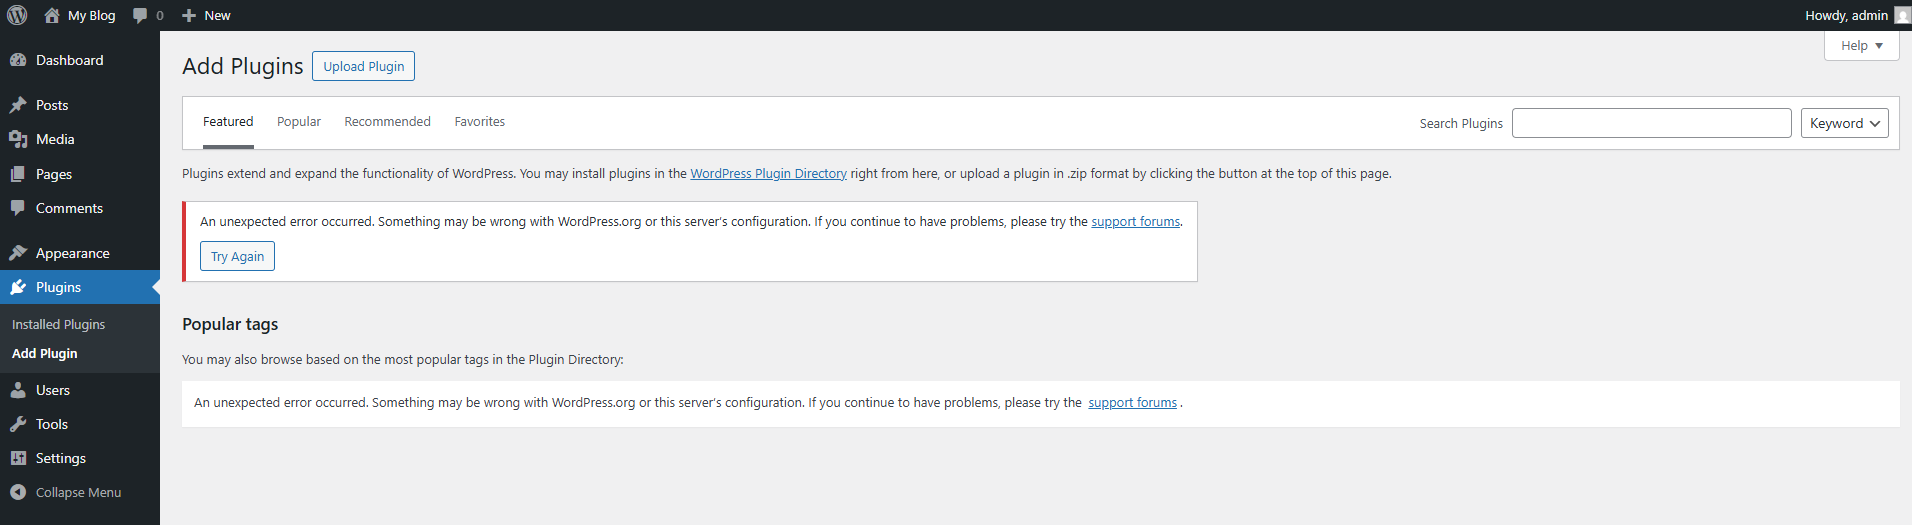Screen dimensions: 1912x525
Task: Click the Media library icon
Action: point(18,139)
